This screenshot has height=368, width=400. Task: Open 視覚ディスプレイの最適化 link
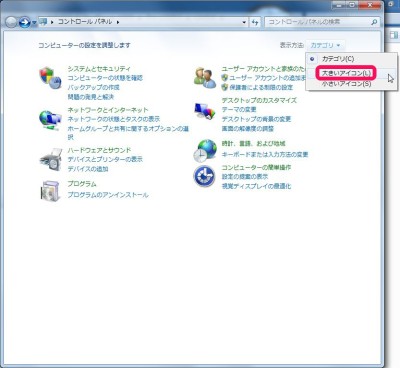click(x=256, y=186)
